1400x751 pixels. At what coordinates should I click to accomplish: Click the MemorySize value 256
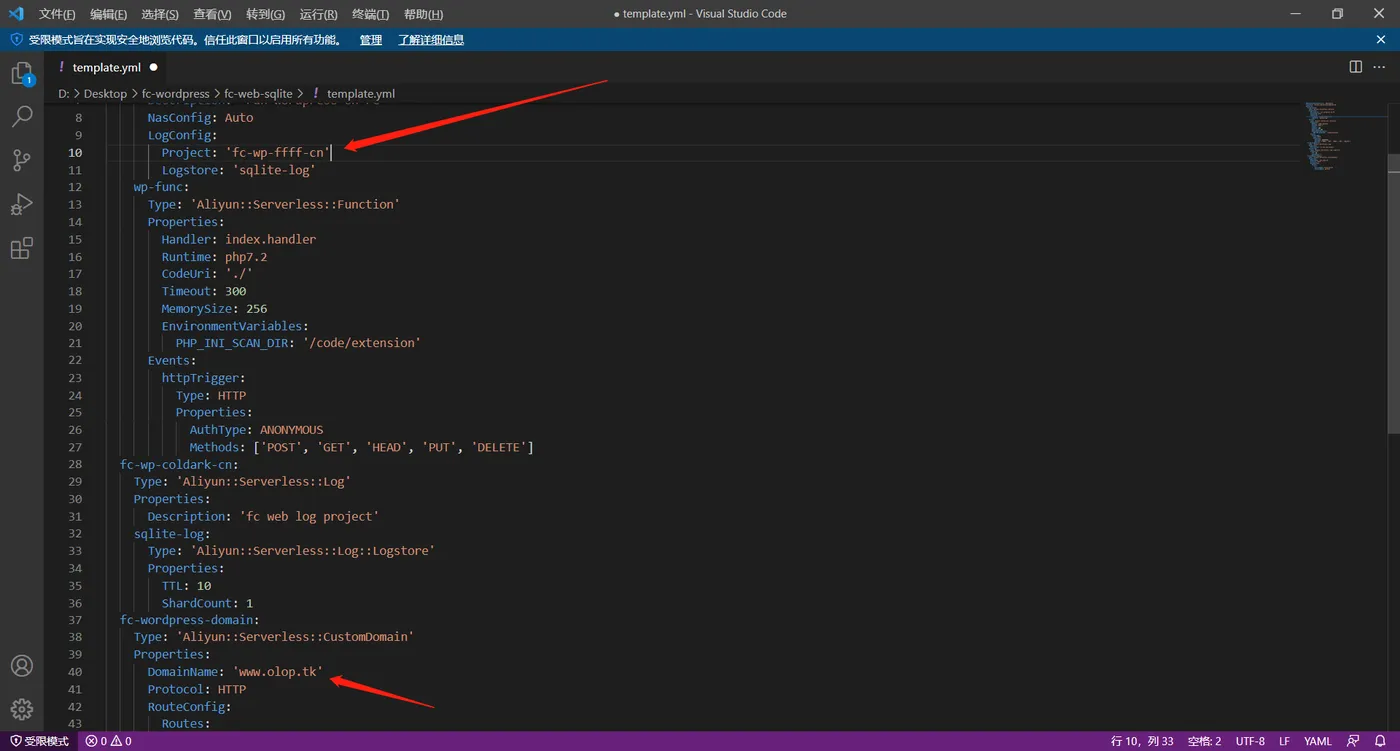256,308
